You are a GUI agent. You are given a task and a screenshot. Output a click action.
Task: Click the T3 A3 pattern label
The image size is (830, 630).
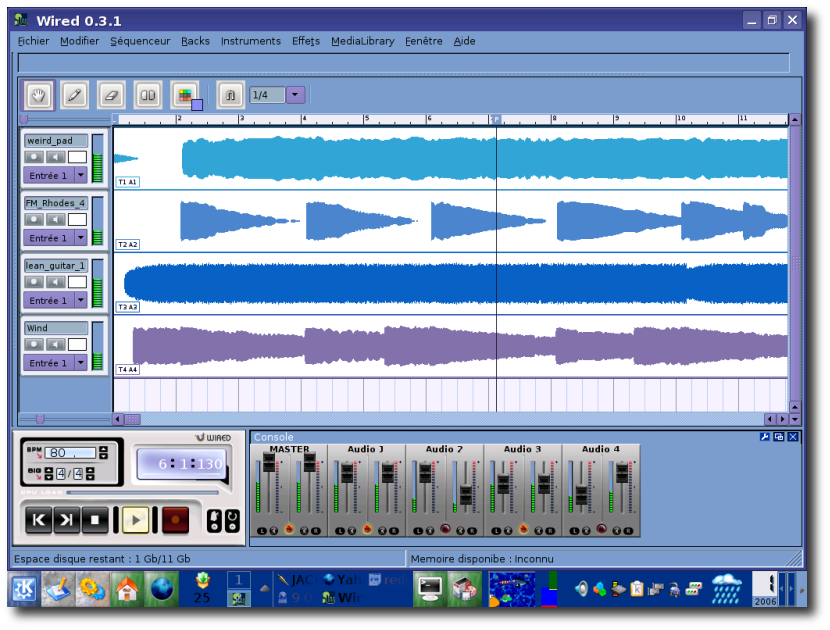[128, 307]
